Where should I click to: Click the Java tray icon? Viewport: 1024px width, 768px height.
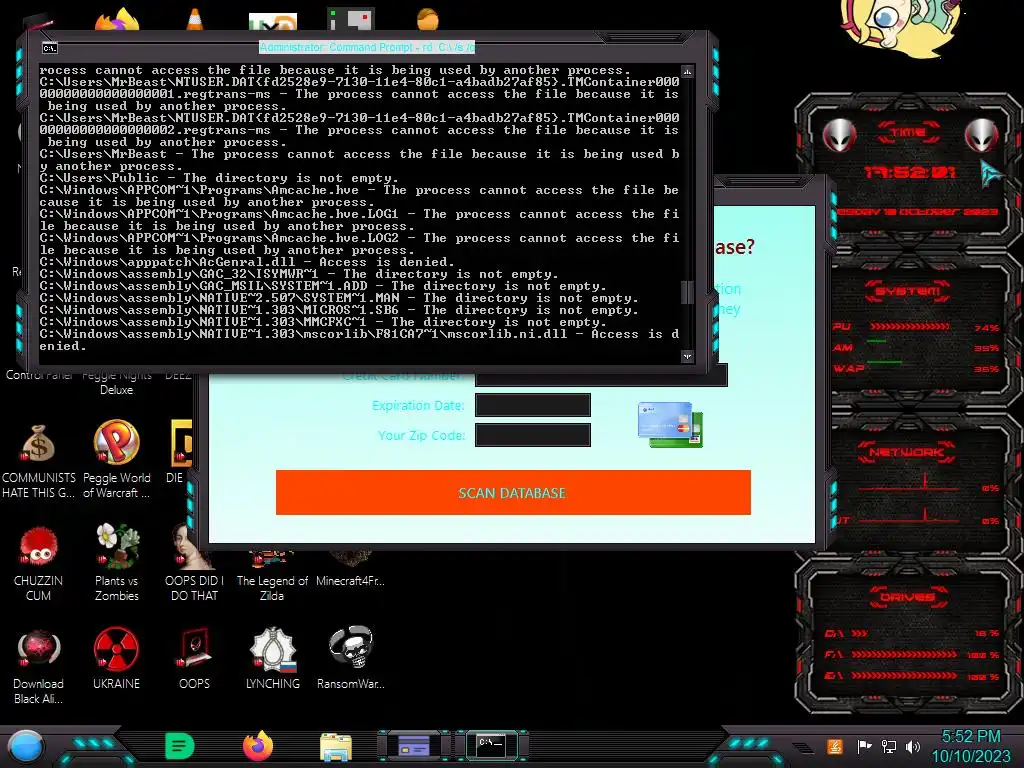point(834,746)
